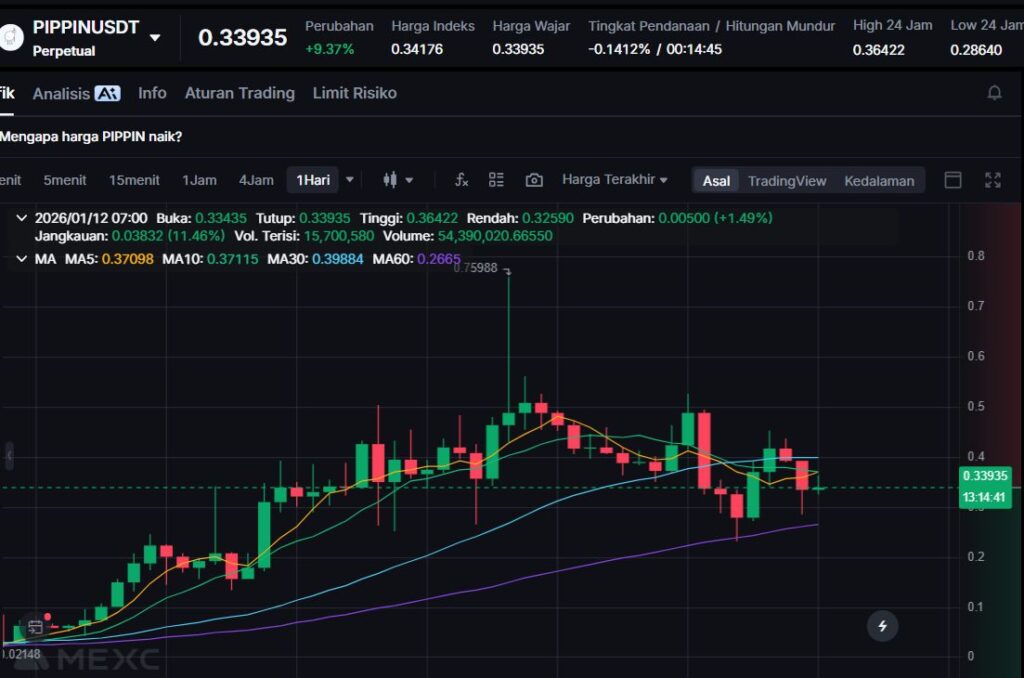This screenshot has height=678, width=1024.
Task: Select the 4Jam timeframe
Action: coord(256,180)
